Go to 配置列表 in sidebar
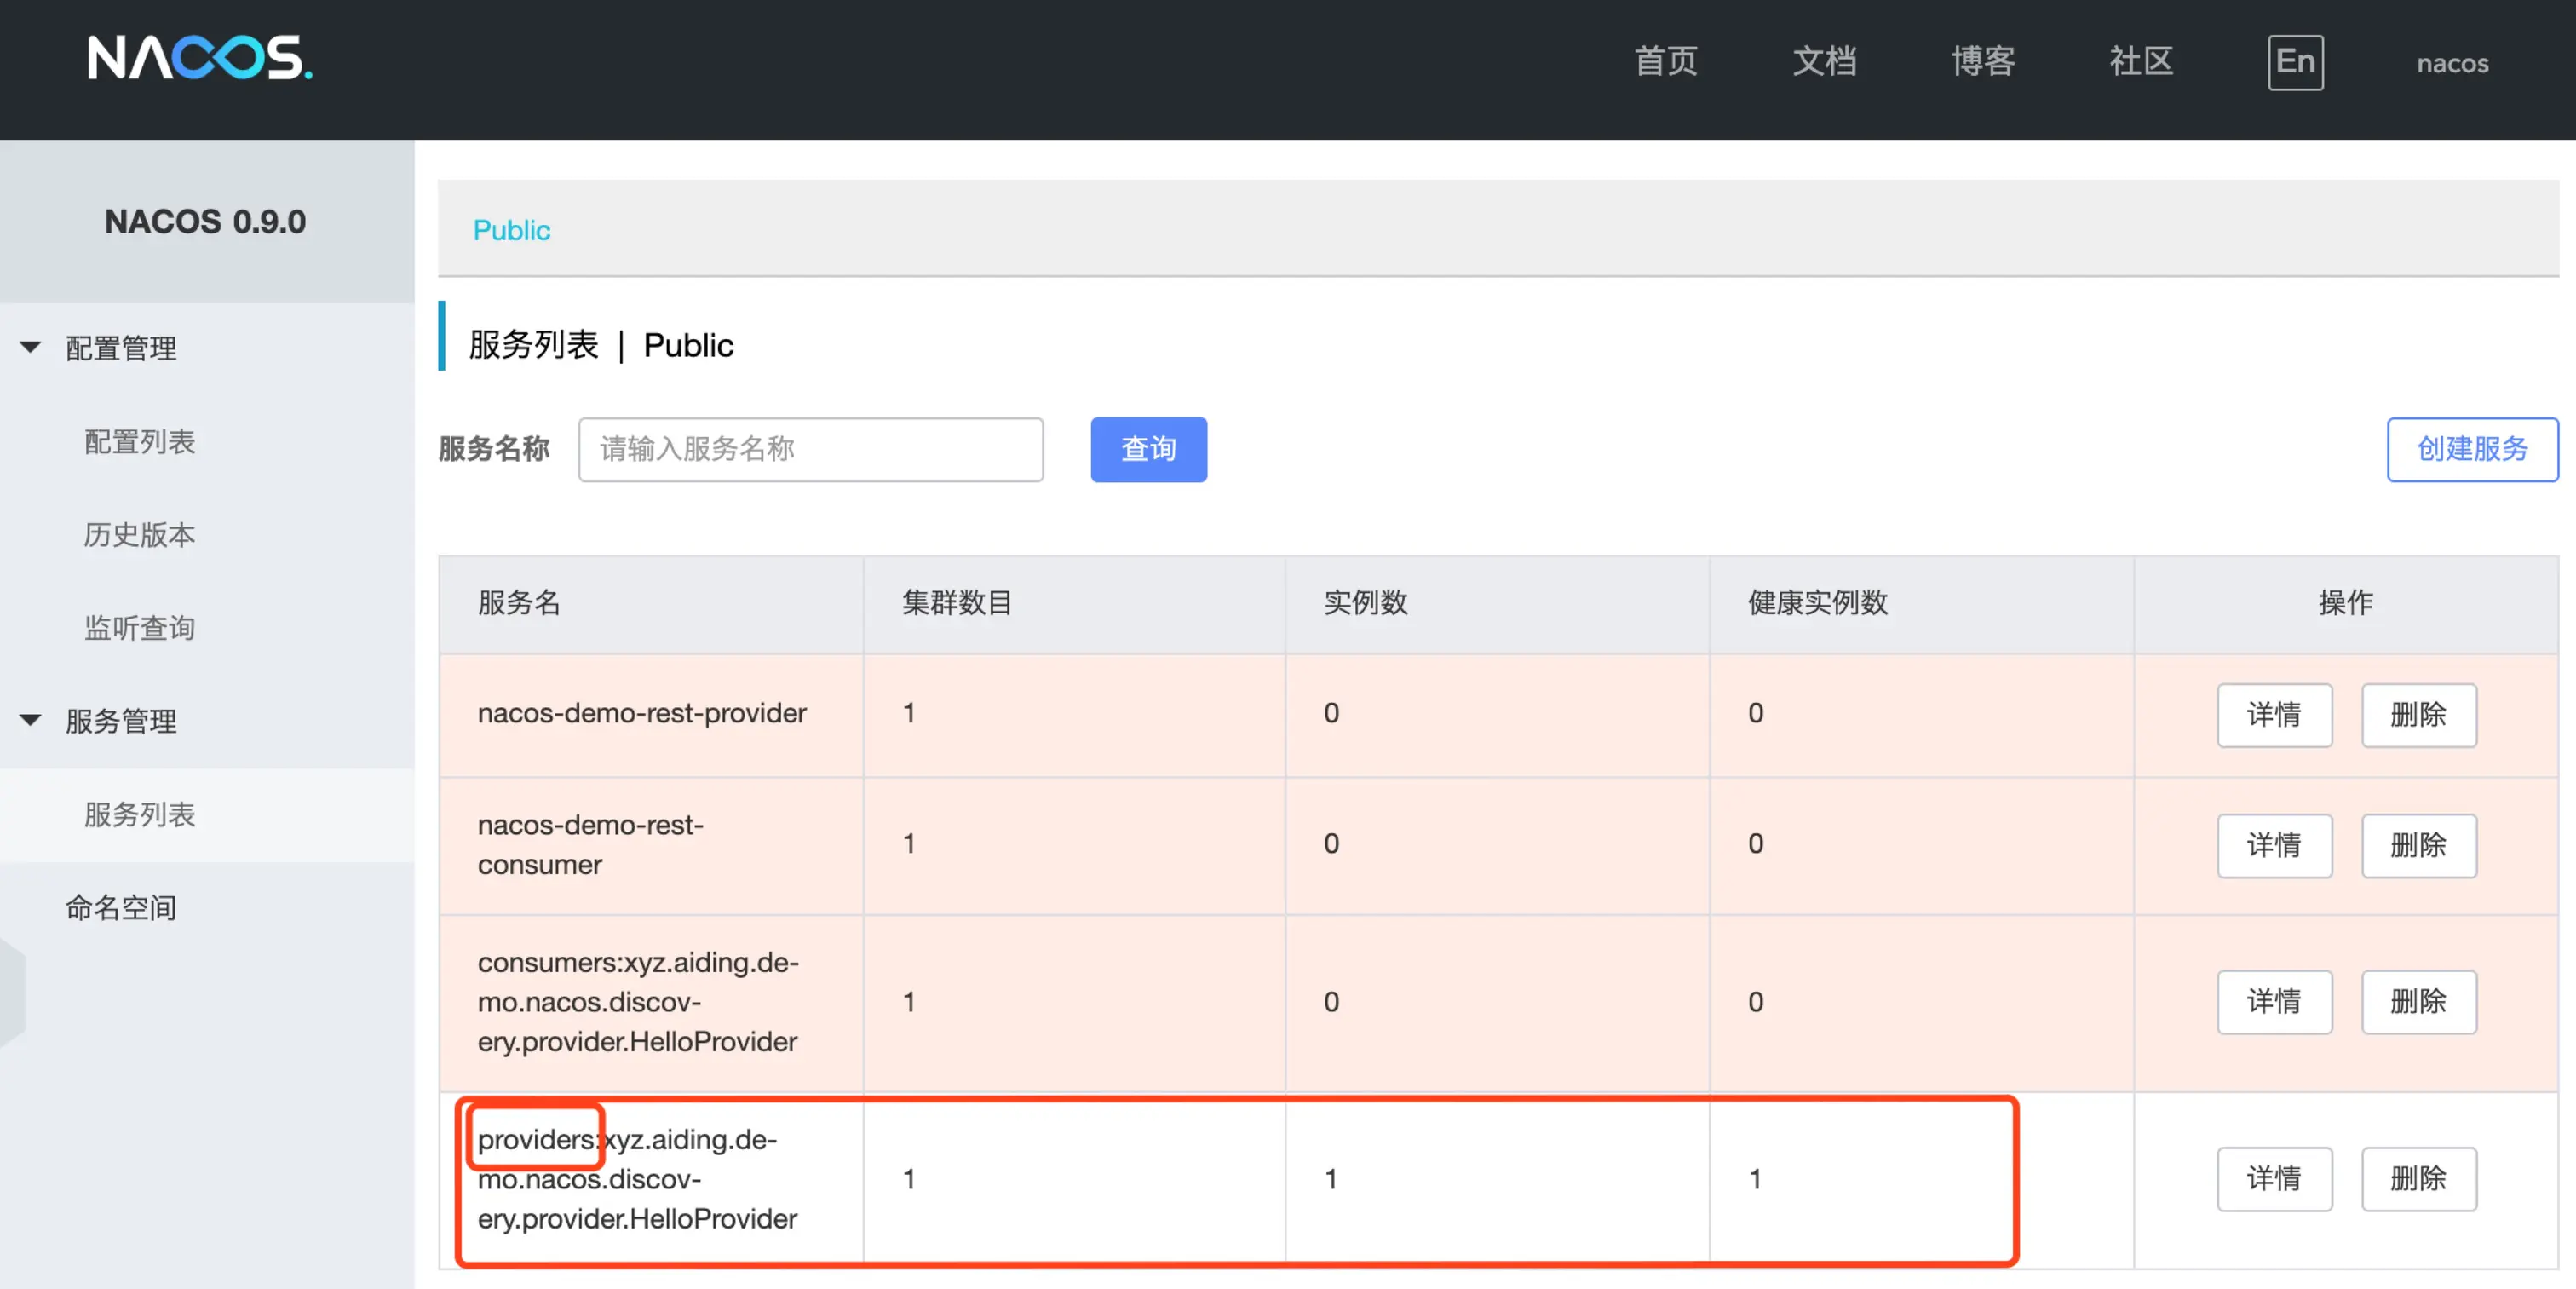The width and height of the screenshot is (2576, 1289). coord(140,441)
